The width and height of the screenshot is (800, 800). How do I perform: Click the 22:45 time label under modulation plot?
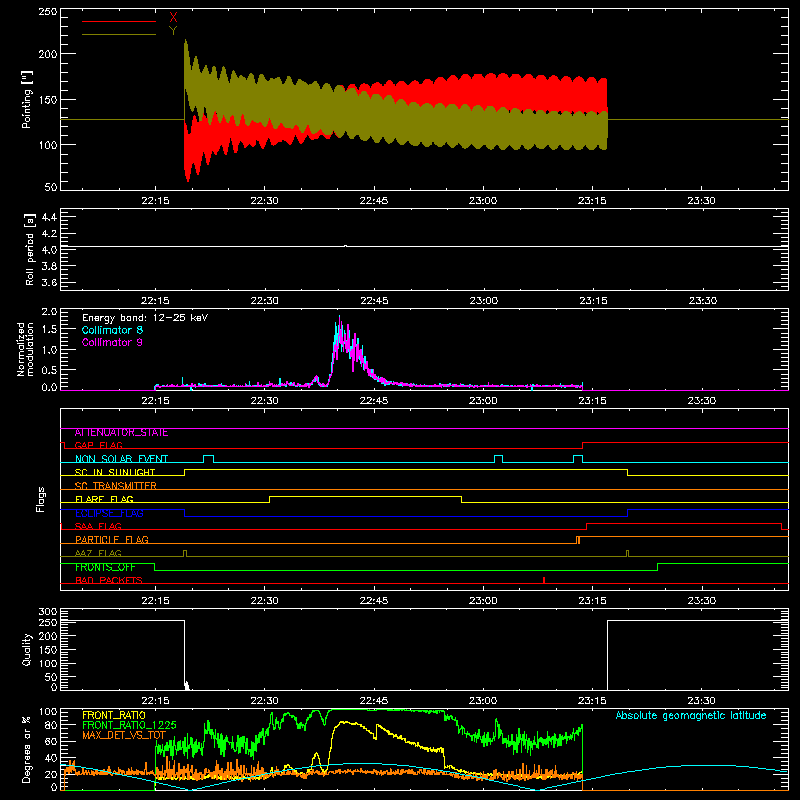tap(373, 401)
